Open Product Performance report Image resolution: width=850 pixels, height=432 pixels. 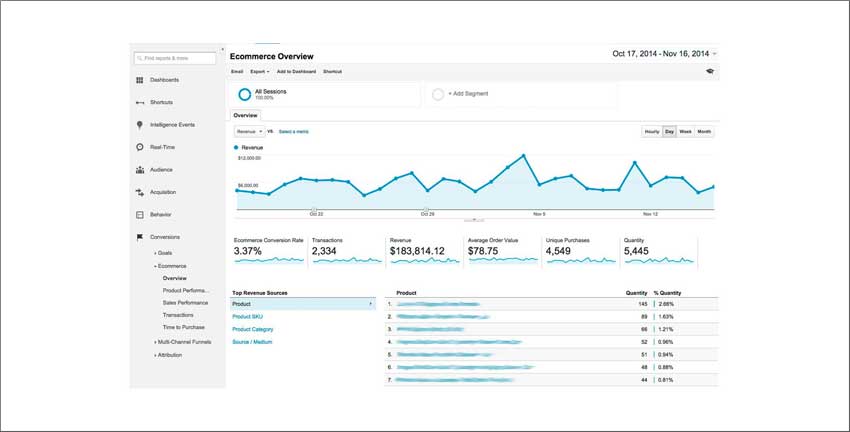pos(185,291)
